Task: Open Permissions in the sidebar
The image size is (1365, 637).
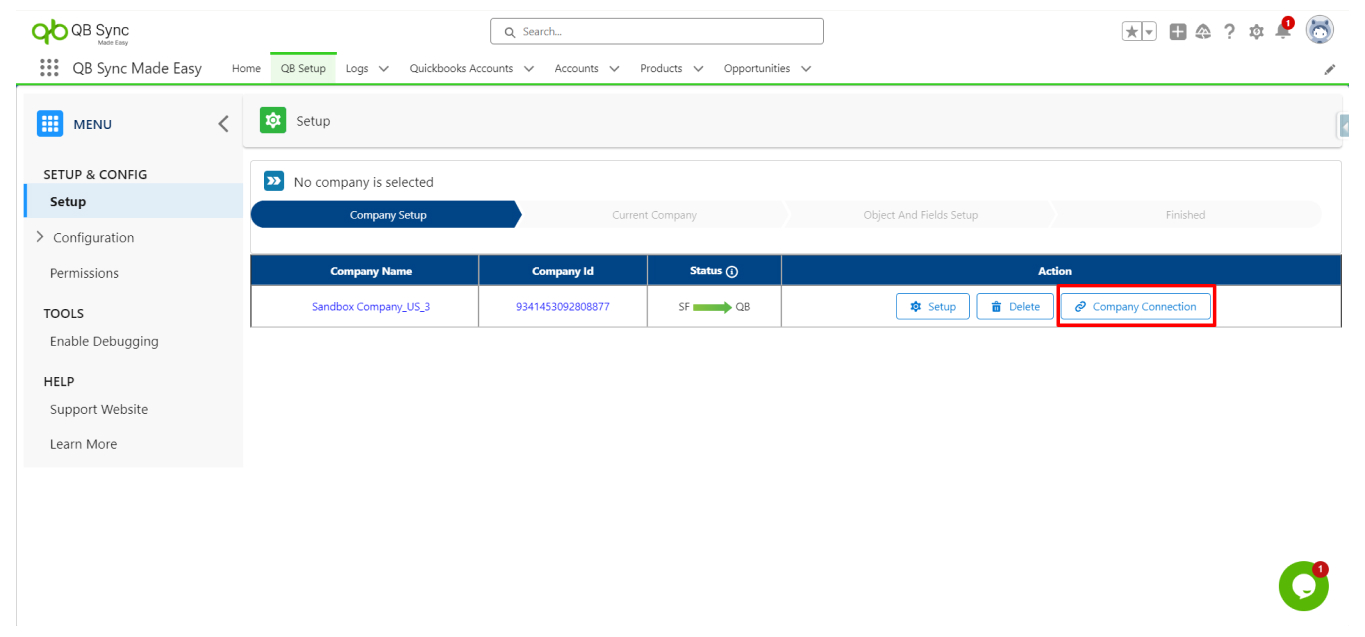Action: coord(84,273)
